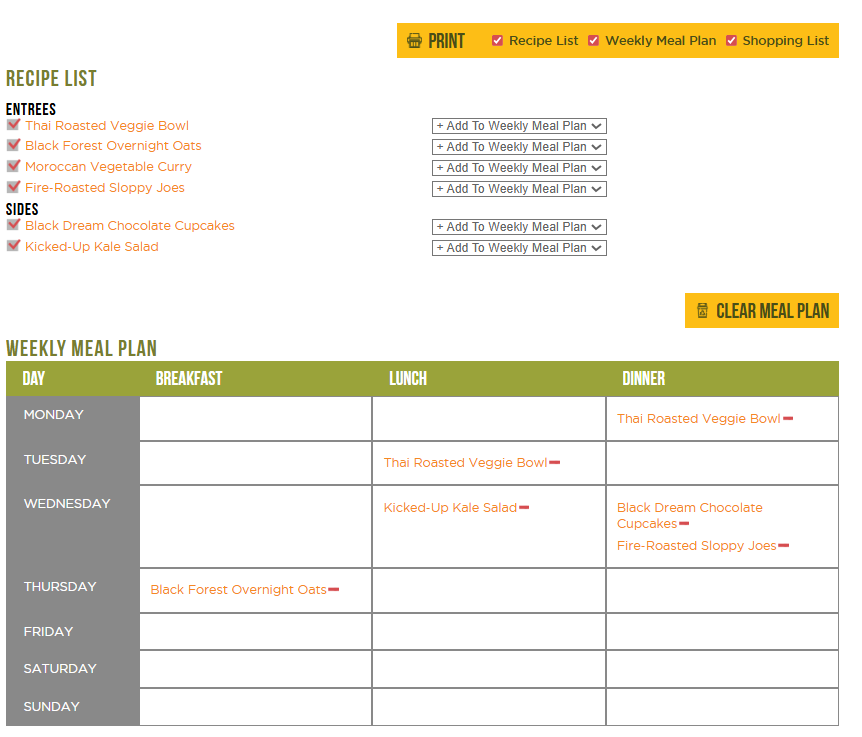Open the Fire-Roasted Sloppy Joes recipe link
862x737 pixels.
coord(105,188)
